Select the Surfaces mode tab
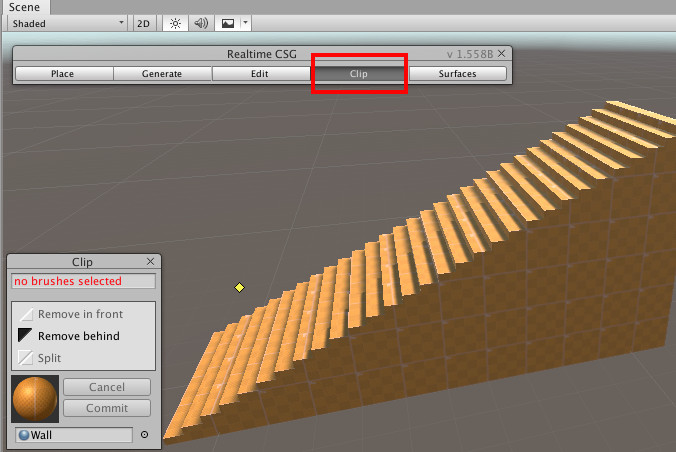This screenshot has width=676, height=452. point(457,74)
